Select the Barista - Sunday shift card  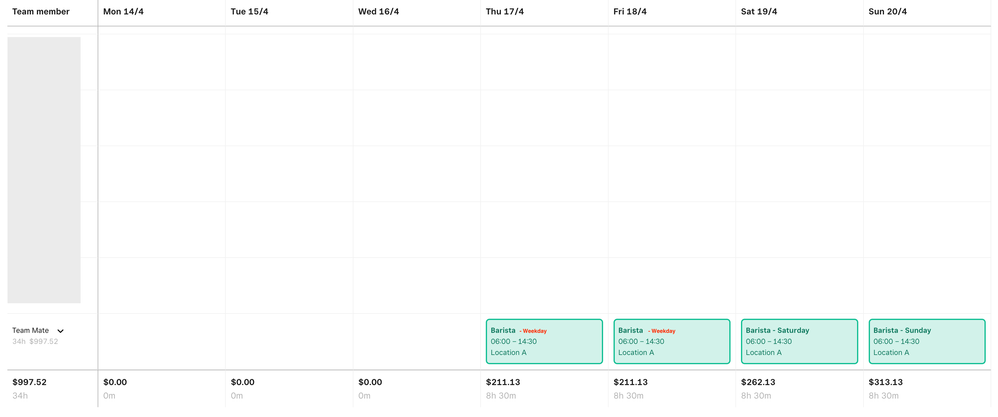[927, 342]
